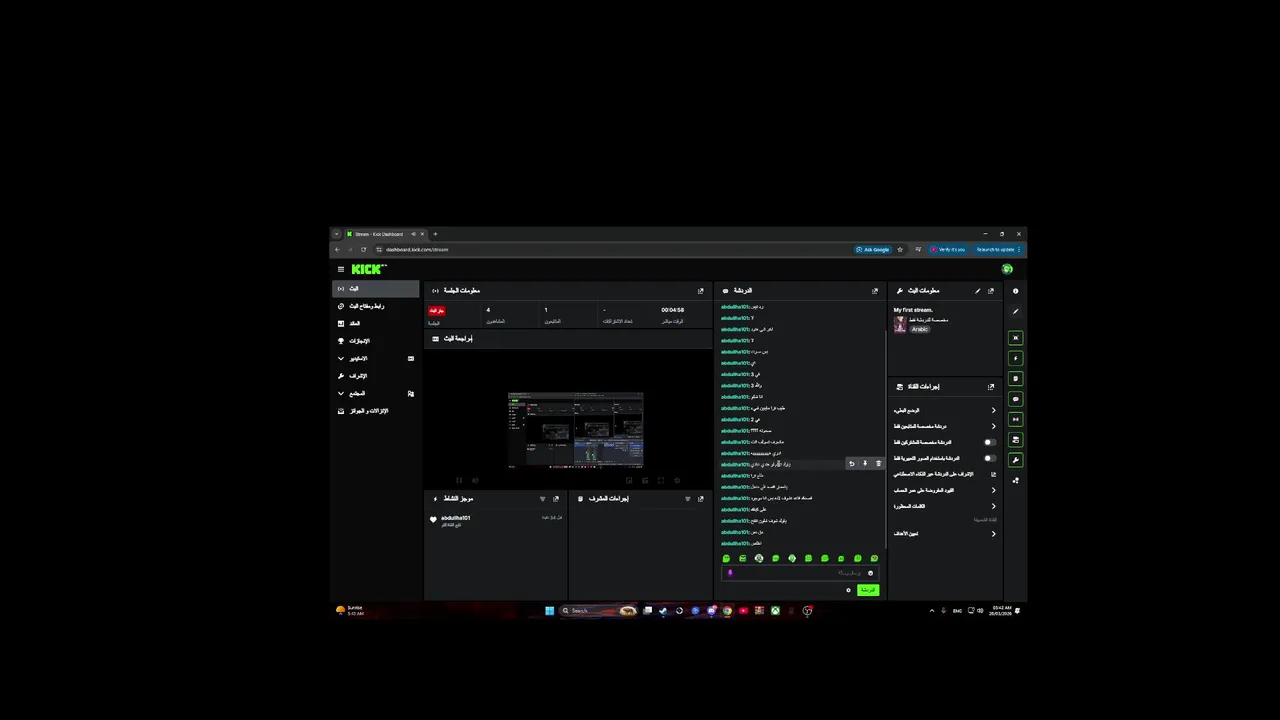This screenshot has width=1280, height=720.
Task: Edit stream info using pencil icon
Action: point(977,291)
